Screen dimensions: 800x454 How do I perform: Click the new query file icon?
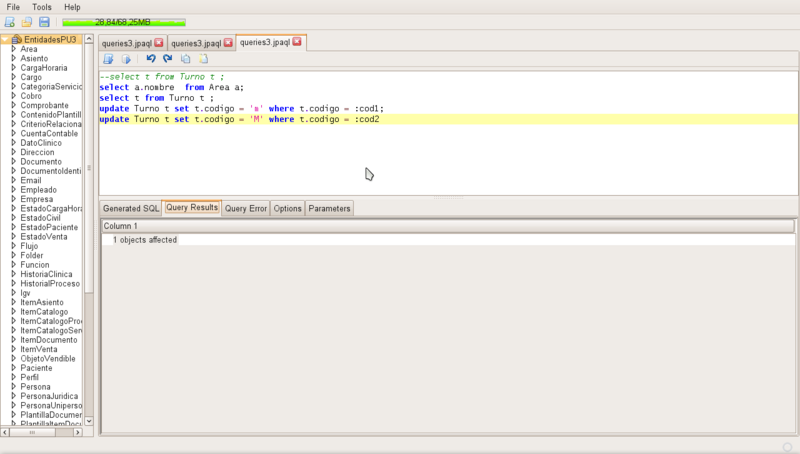(x=9, y=22)
